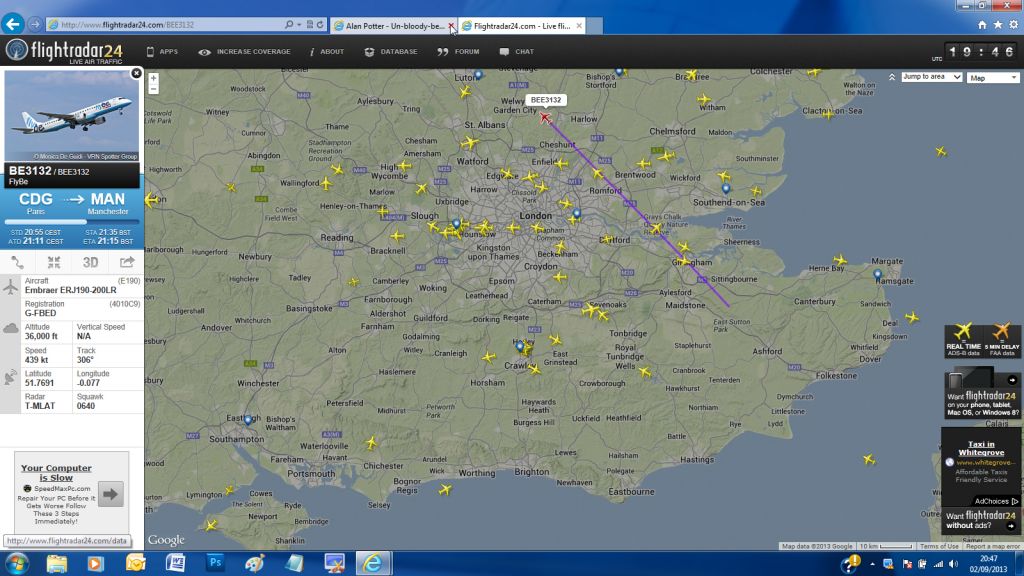Select the highlighted red BEE3132 aircraft
Screen dimensions: 1024x576
pyautogui.click(x=545, y=118)
